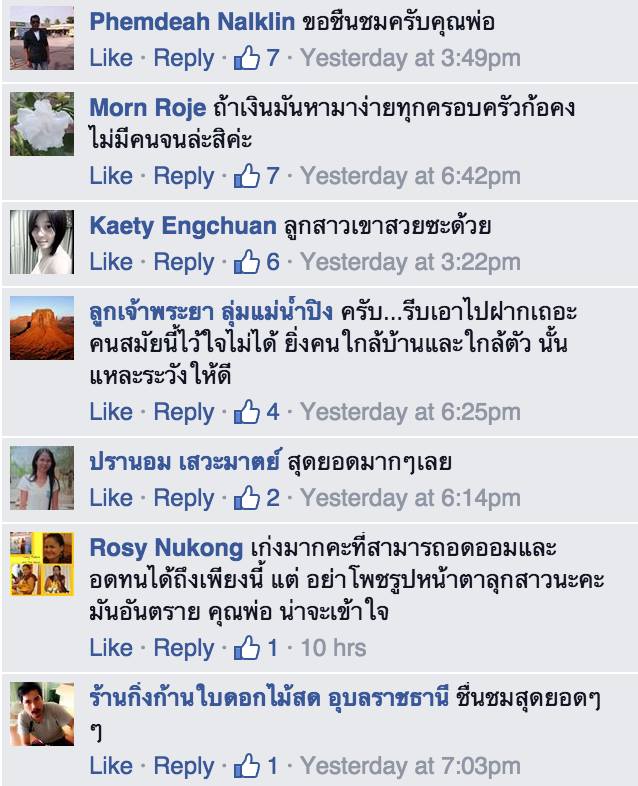Click thumbs-up icon on the 6:14pm comment
The image size is (638, 786).
tap(247, 498)
